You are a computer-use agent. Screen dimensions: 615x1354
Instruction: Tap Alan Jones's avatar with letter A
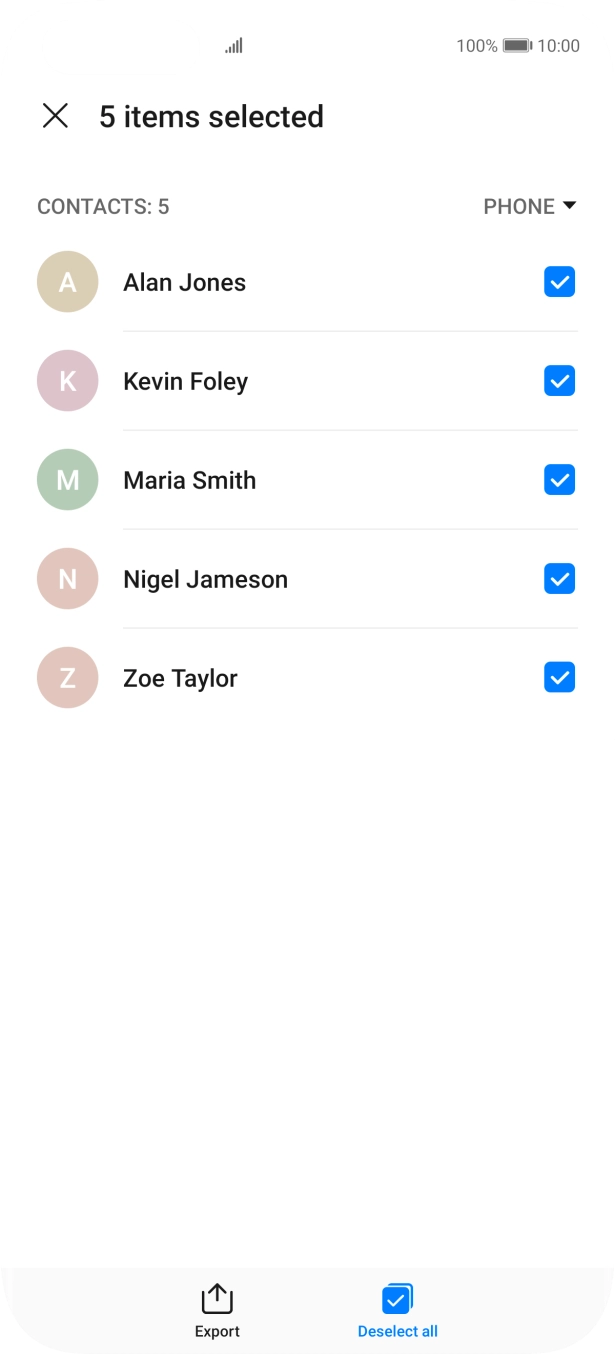67,282
